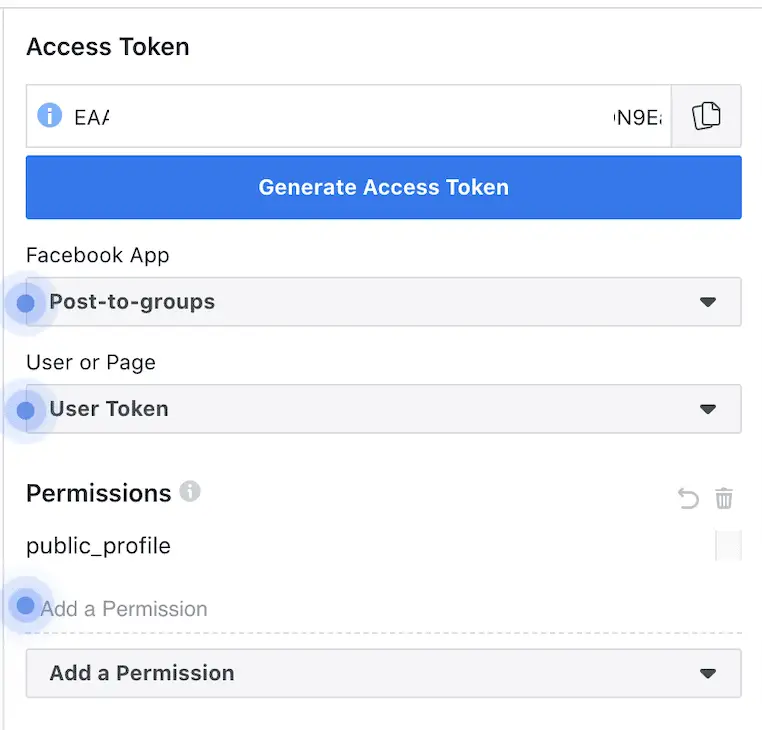Screen dimensions: 762x730
Task: Focus the Add a Permission search field
Action: 383,609
